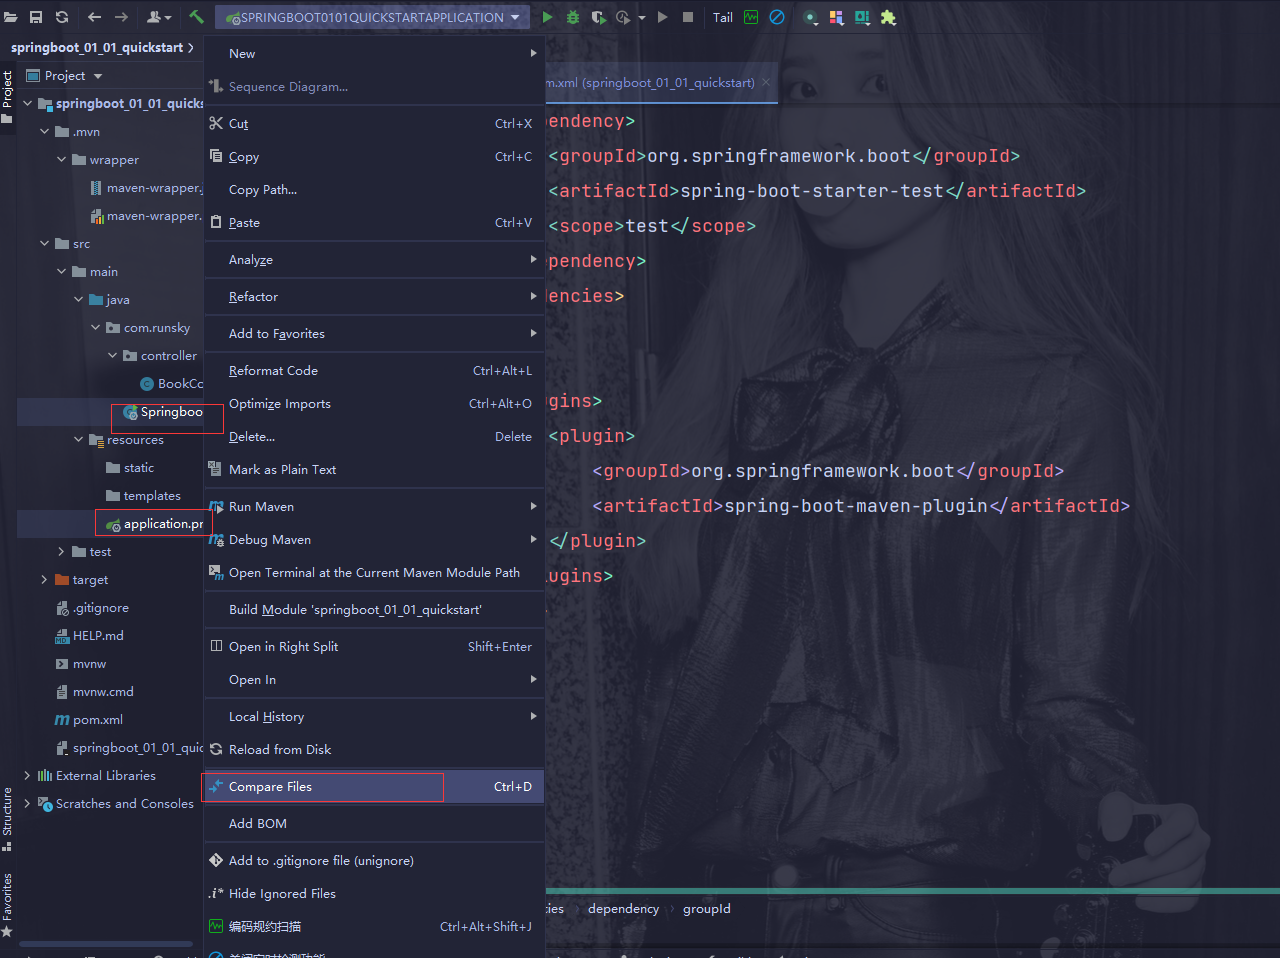1280x958 pixels.
Task: Choose Copy Path... from context menu
Action: 374,190
